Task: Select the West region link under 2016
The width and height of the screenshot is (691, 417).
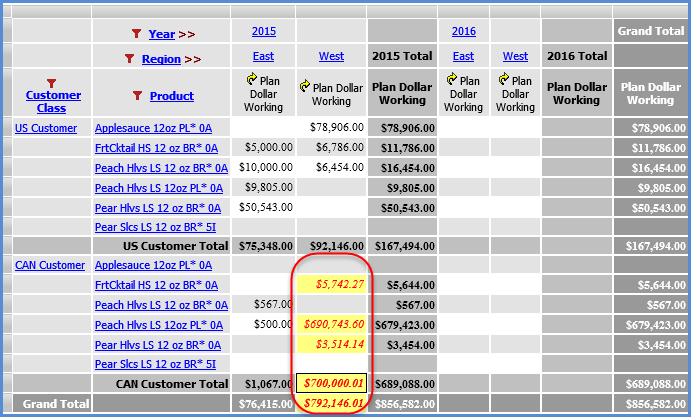Action: click(515, 56)
